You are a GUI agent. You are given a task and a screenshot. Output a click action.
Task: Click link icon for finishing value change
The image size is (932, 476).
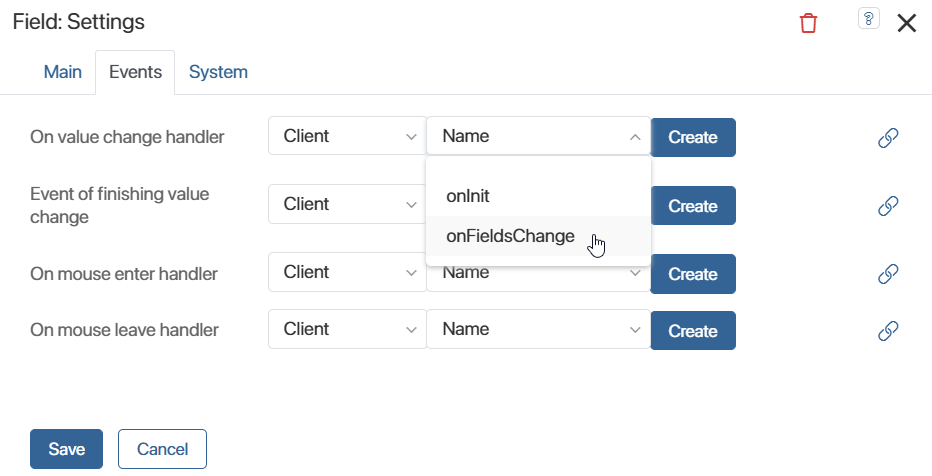[888, 206]
